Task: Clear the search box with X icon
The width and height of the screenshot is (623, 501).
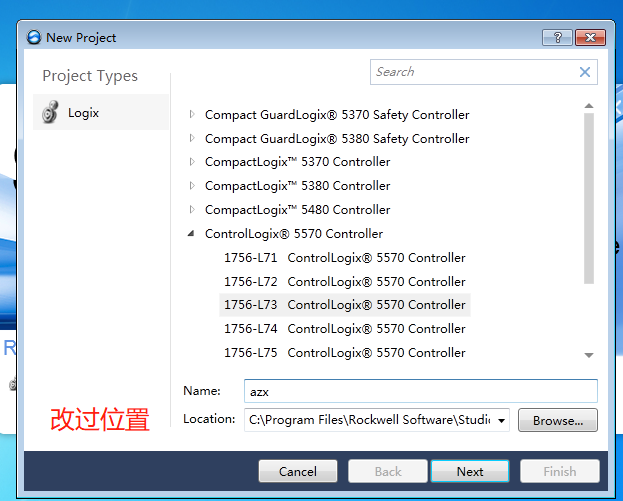Action: (585, 72)
